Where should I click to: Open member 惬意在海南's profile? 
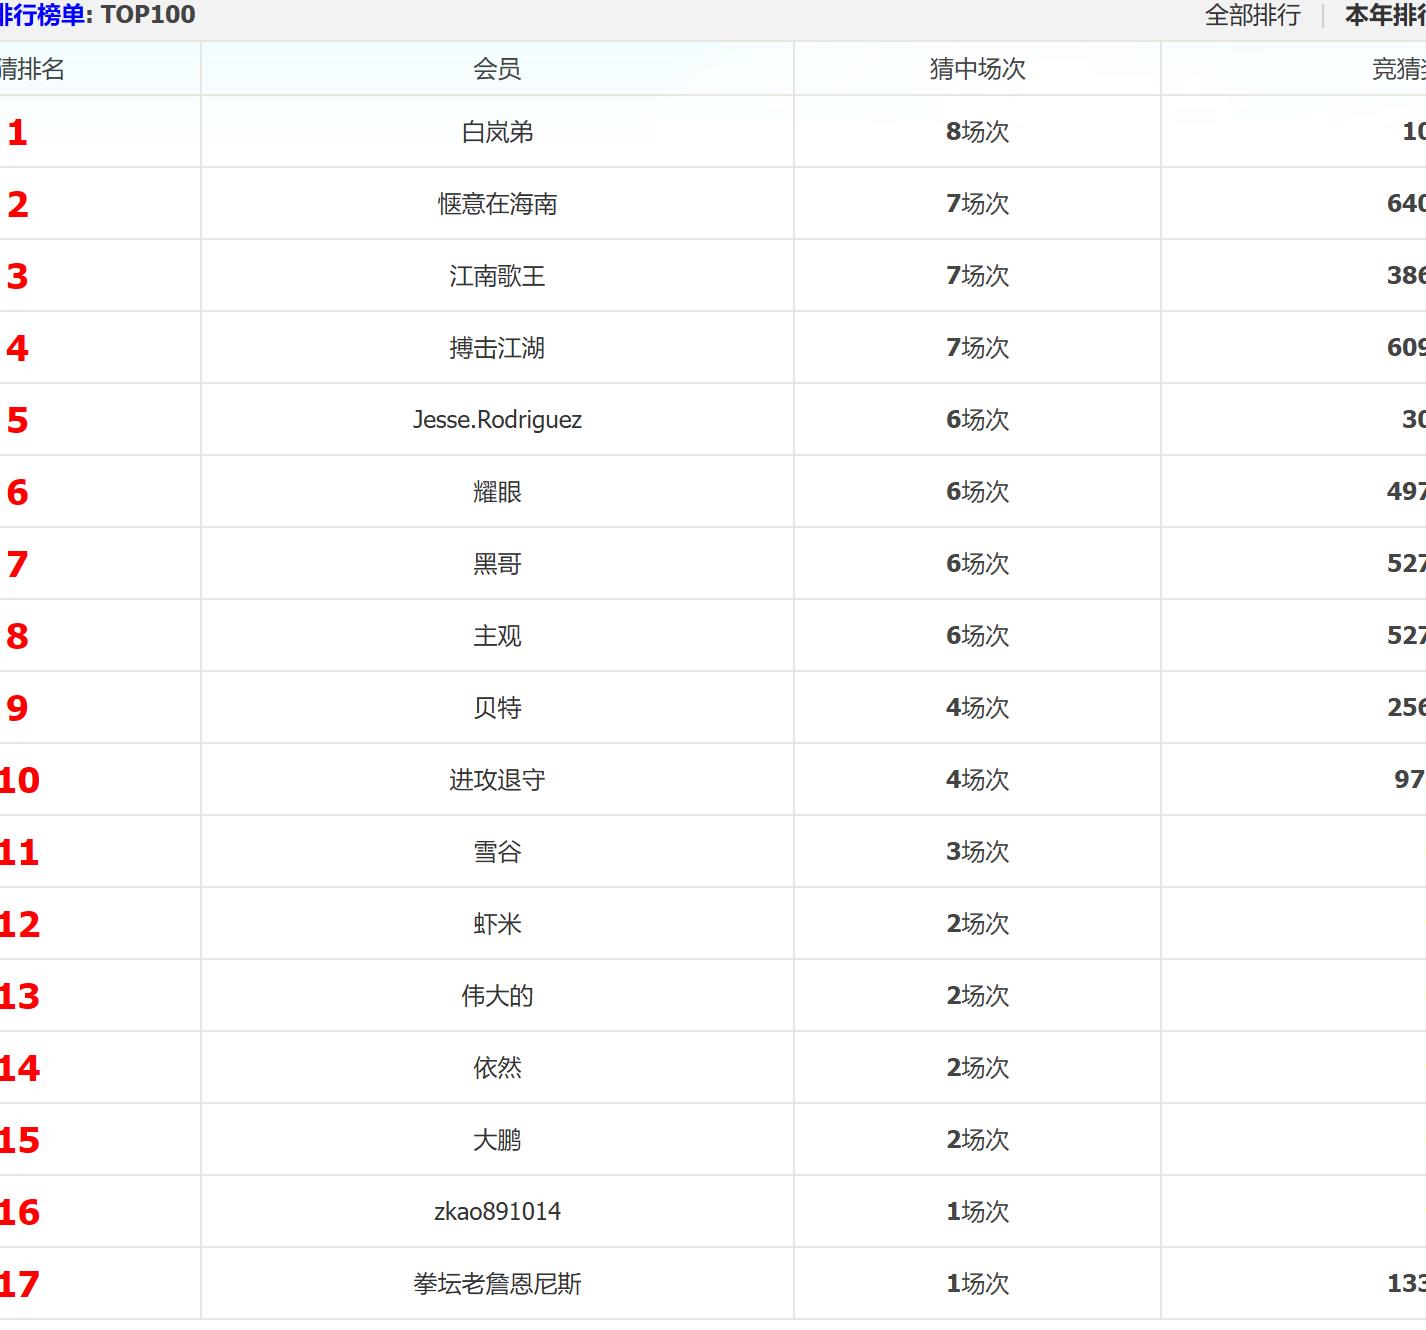click(497, 204)
